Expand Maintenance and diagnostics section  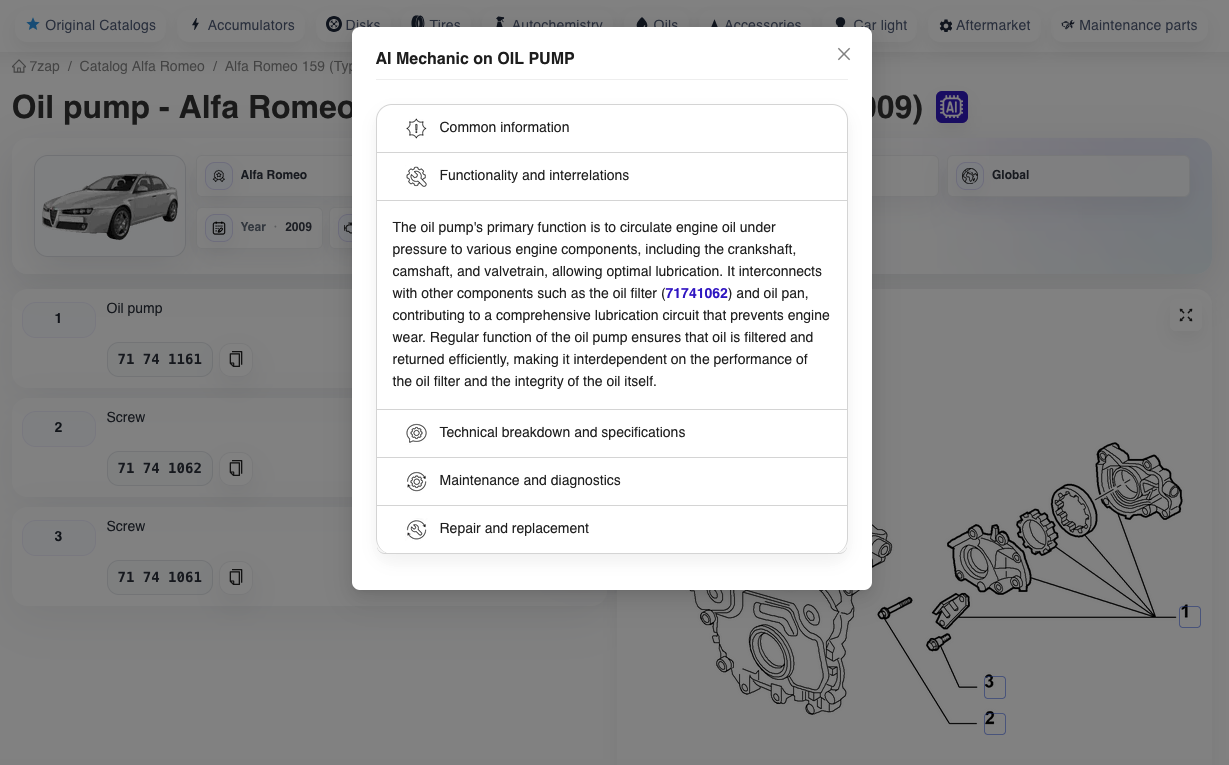(x=612, y=481)
